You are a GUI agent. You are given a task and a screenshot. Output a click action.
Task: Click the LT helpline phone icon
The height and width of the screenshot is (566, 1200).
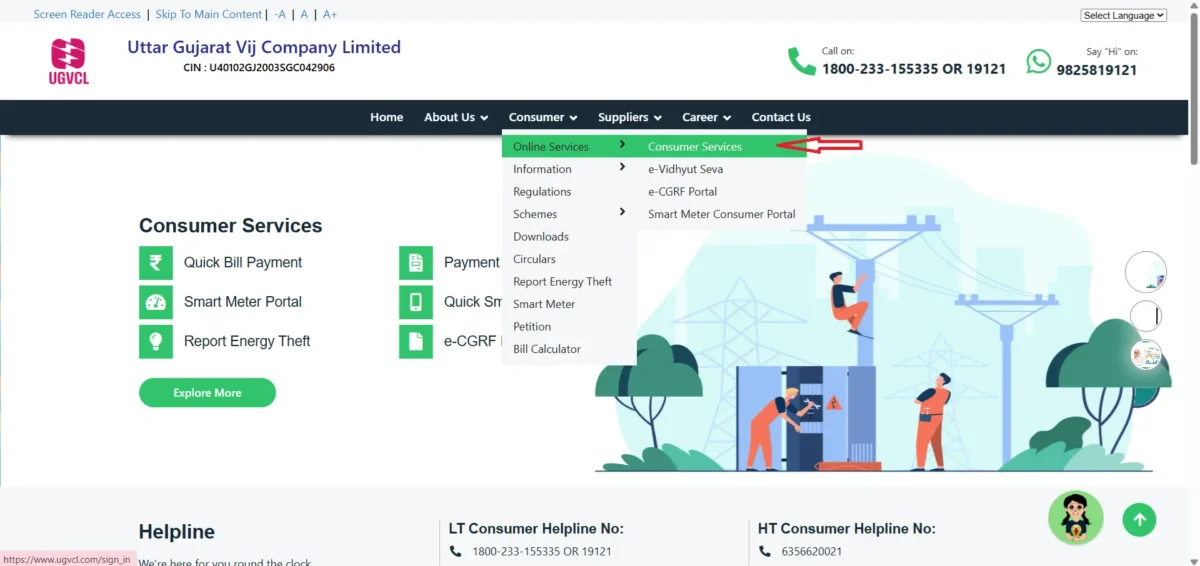point(456,551)
